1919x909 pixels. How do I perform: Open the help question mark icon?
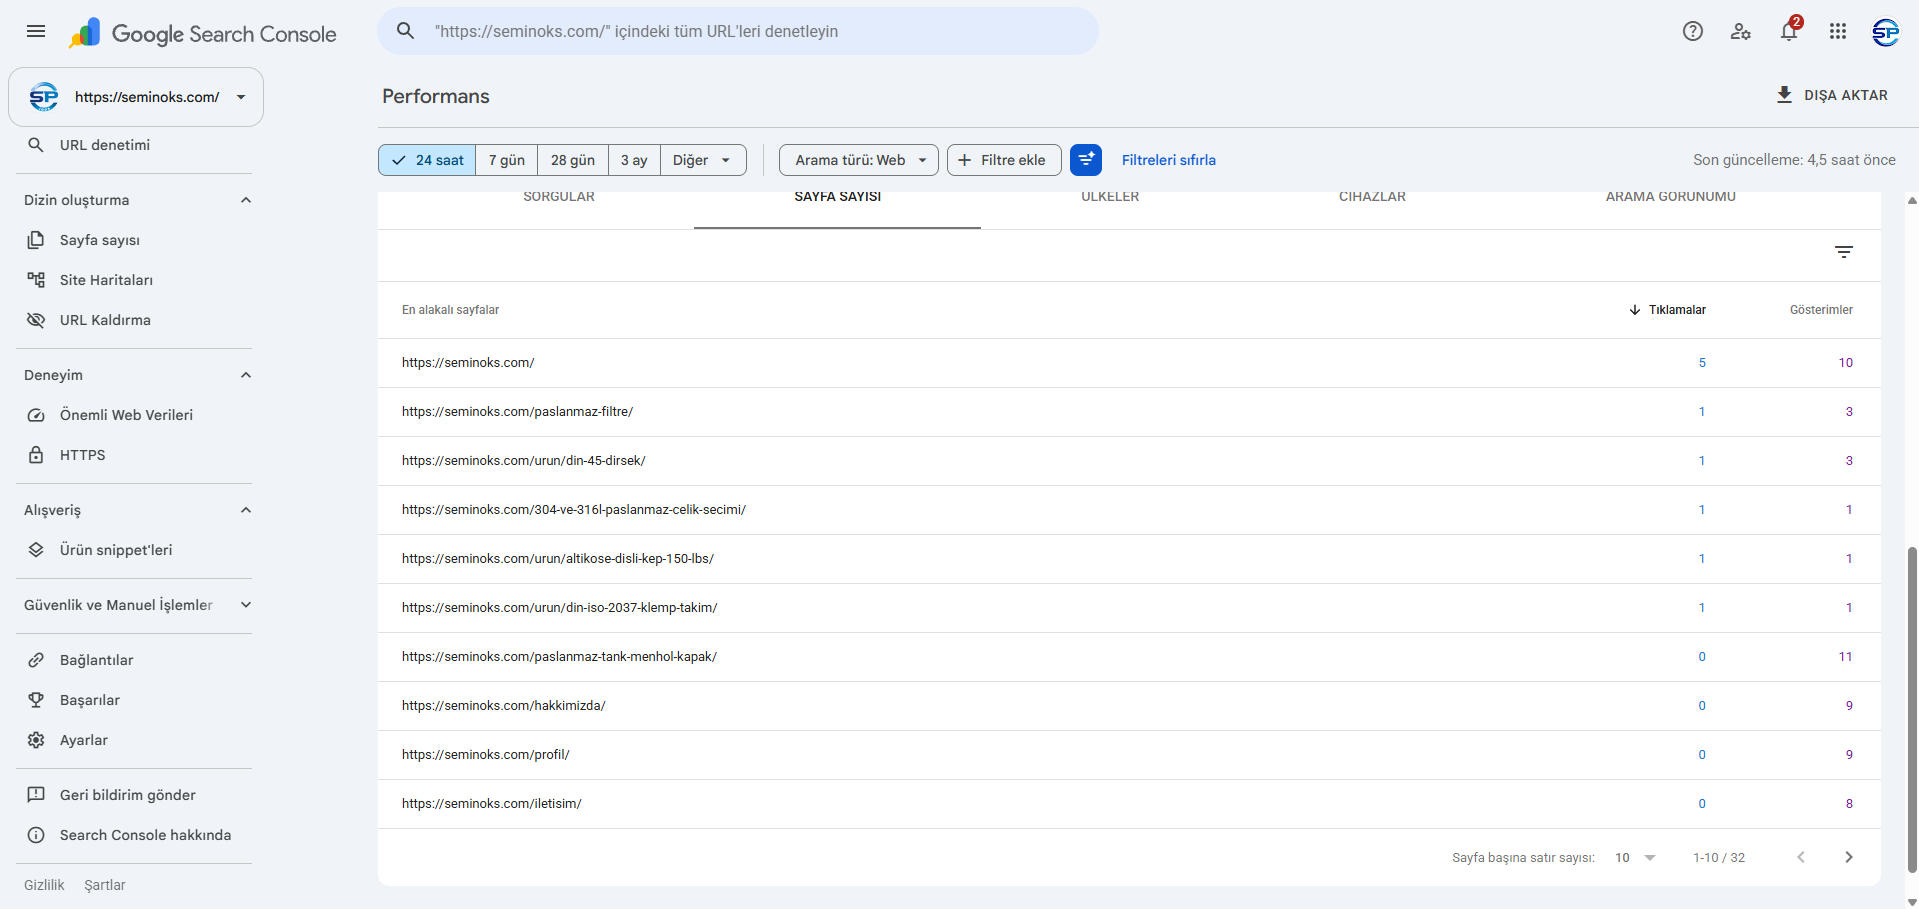pos(1693,31)
